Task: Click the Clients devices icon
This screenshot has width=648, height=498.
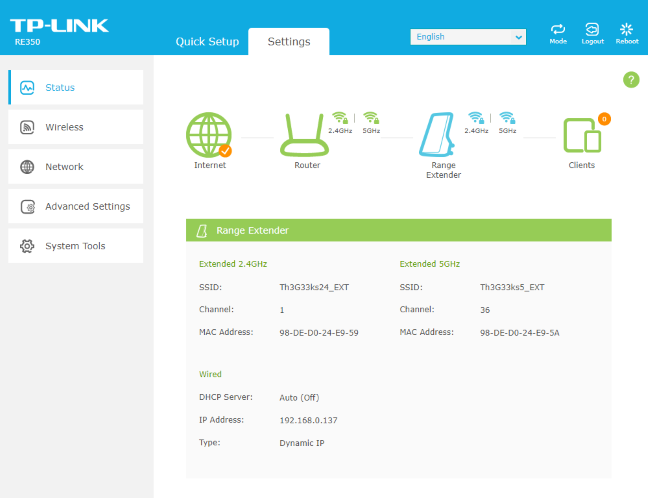Action: [582, 136]
